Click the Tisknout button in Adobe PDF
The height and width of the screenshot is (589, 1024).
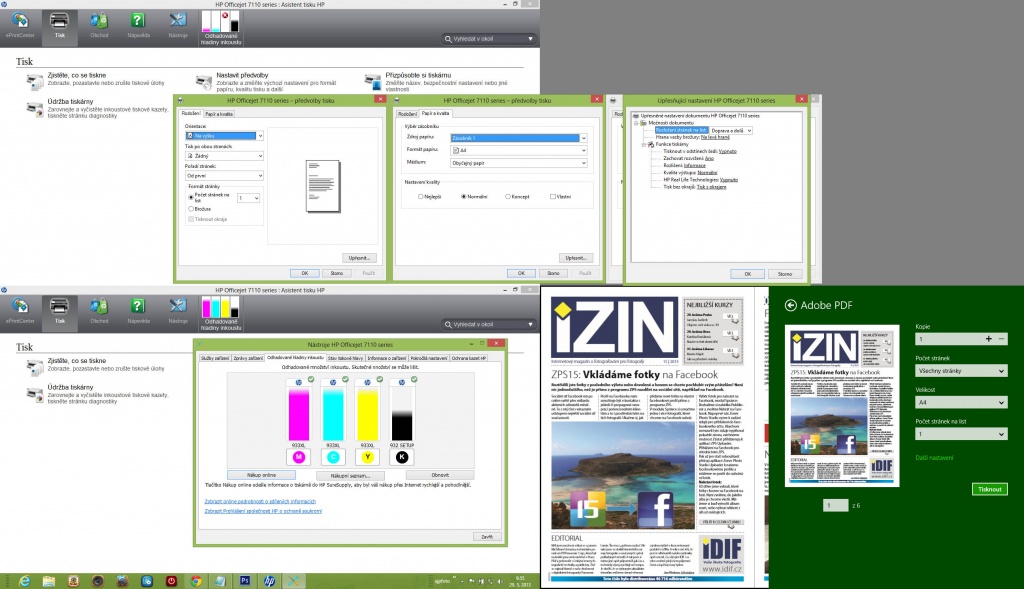click(989, 489)
